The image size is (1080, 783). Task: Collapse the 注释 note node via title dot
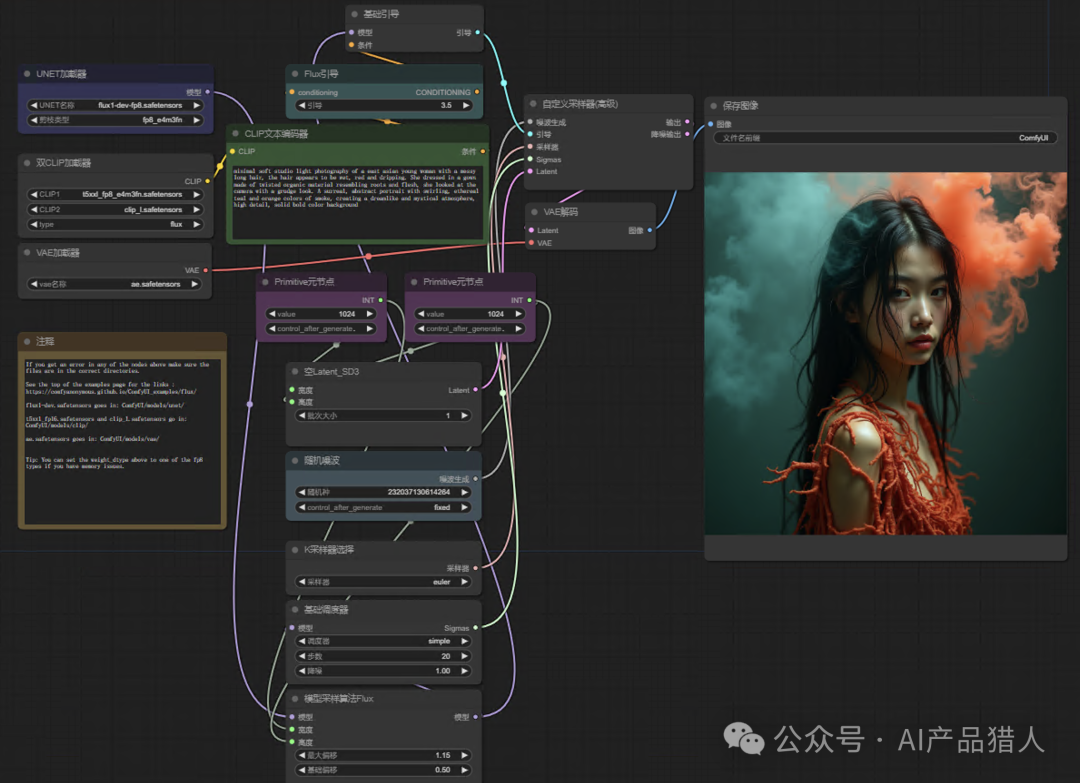click(27, 342)
